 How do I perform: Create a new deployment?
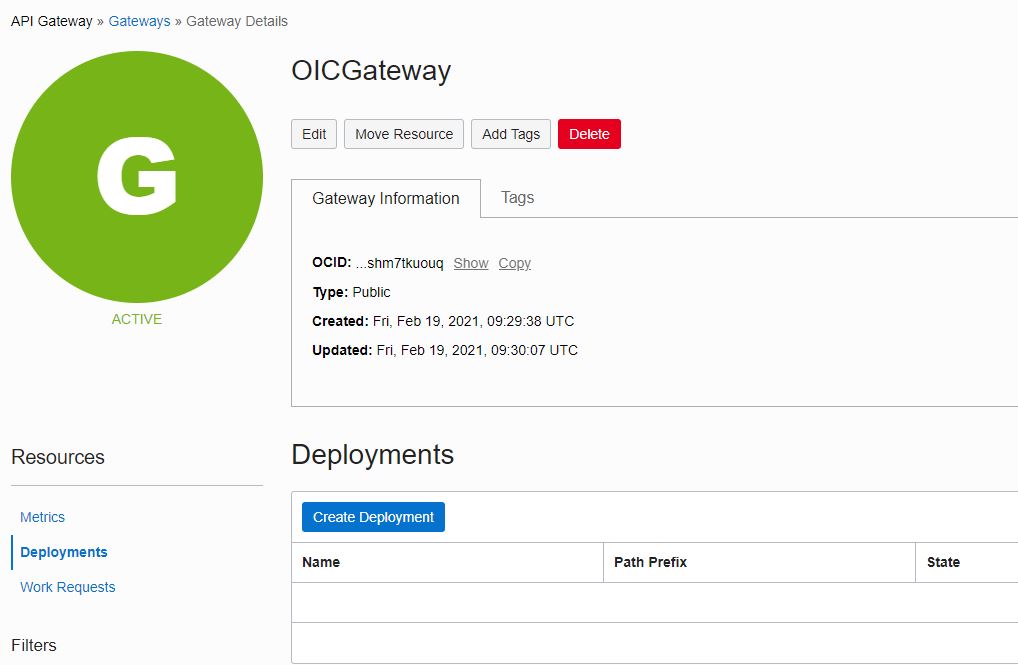tap(372, 516)
